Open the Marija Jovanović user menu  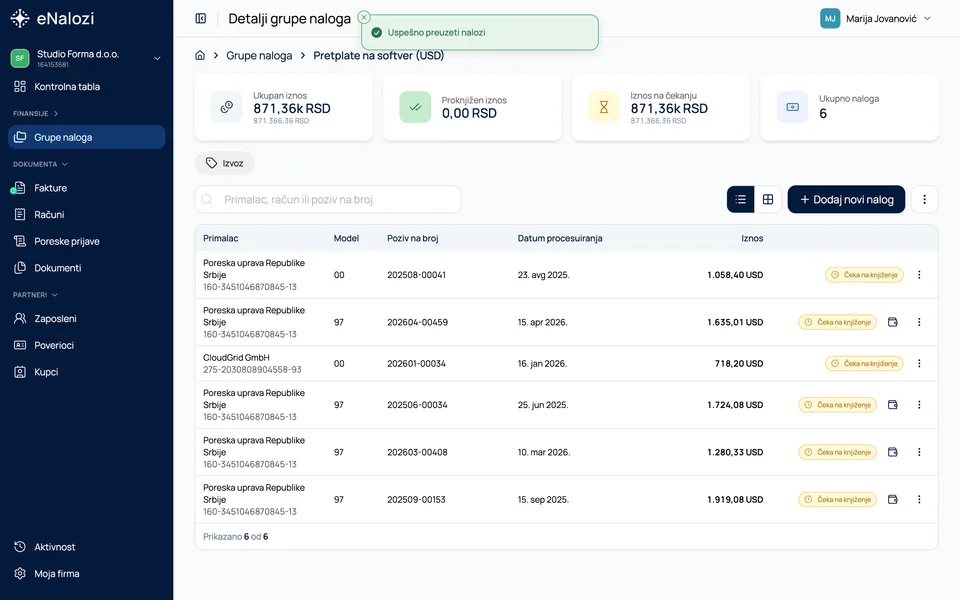coord(876,18)
